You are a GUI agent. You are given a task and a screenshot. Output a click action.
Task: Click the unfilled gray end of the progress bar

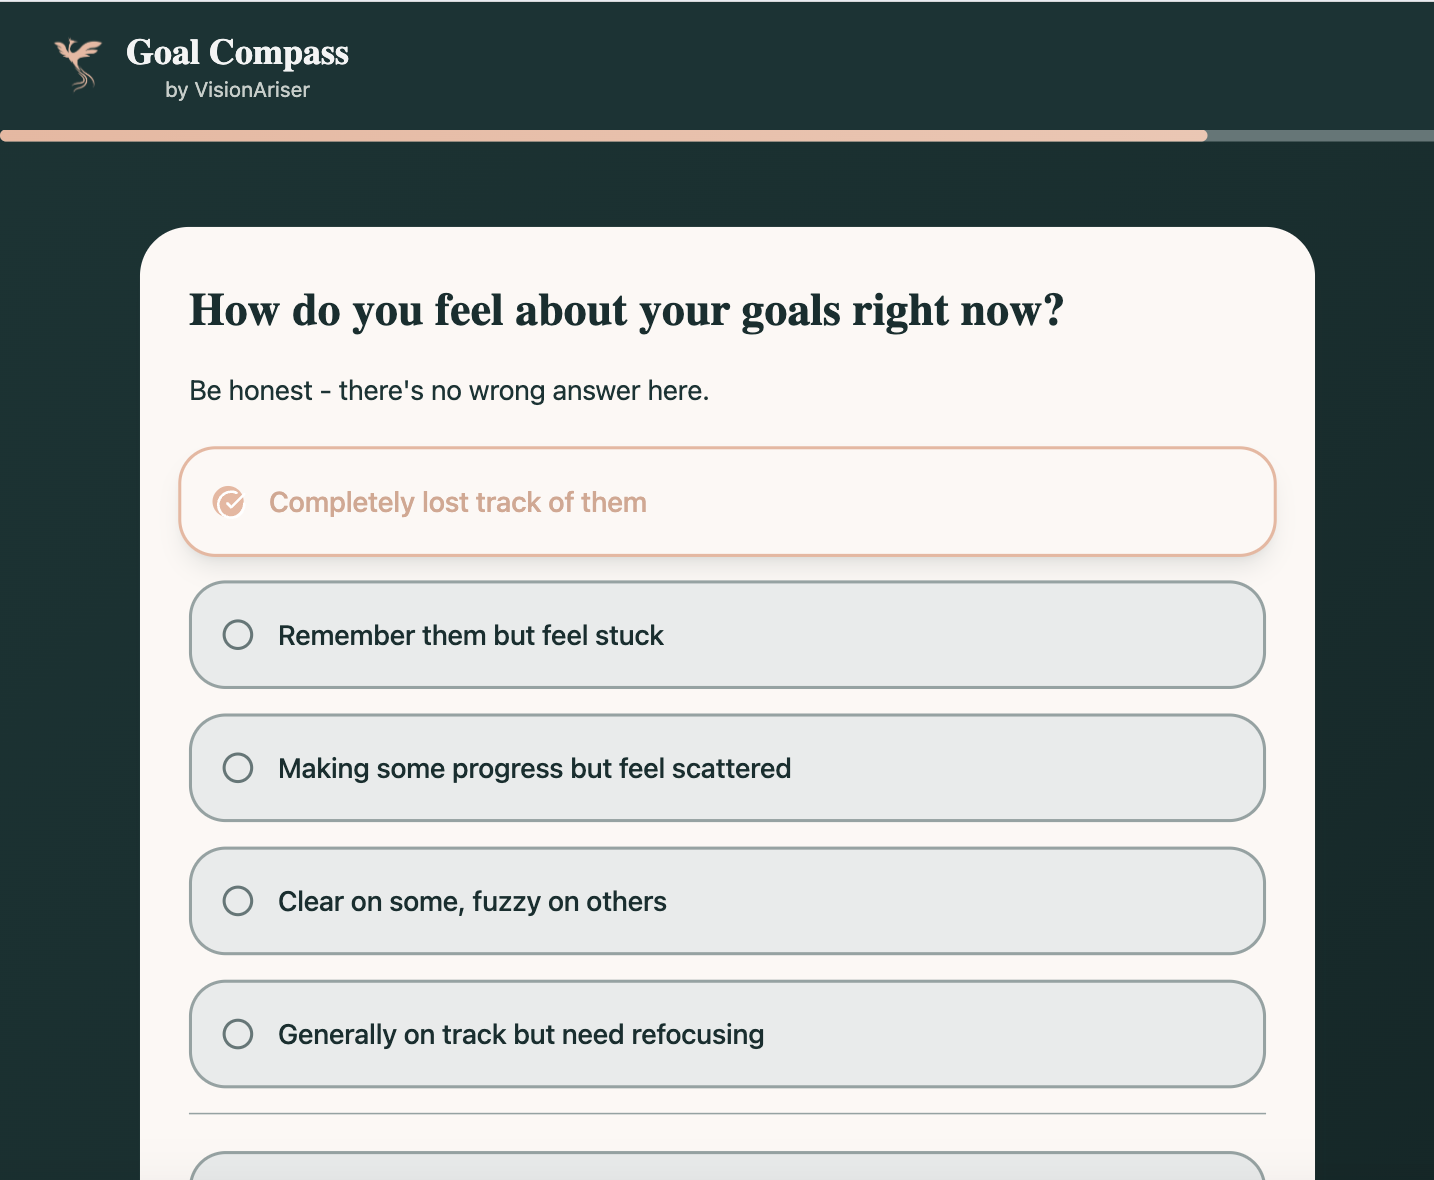click(x=1320, y=136)
